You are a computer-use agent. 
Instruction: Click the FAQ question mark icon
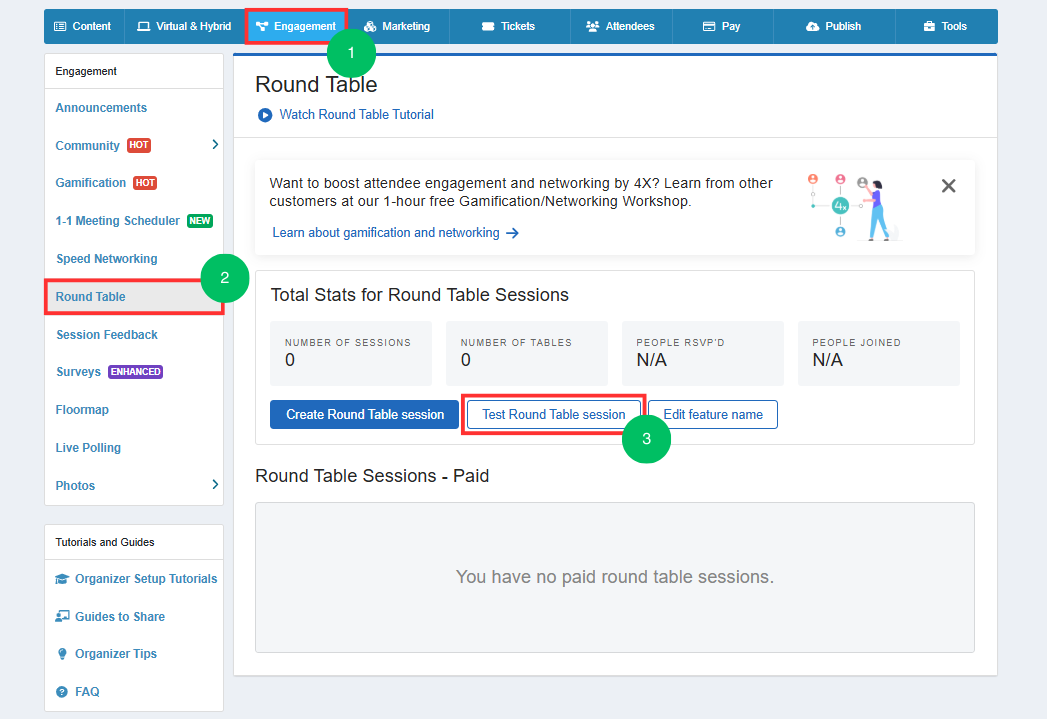tap(62, 692)
